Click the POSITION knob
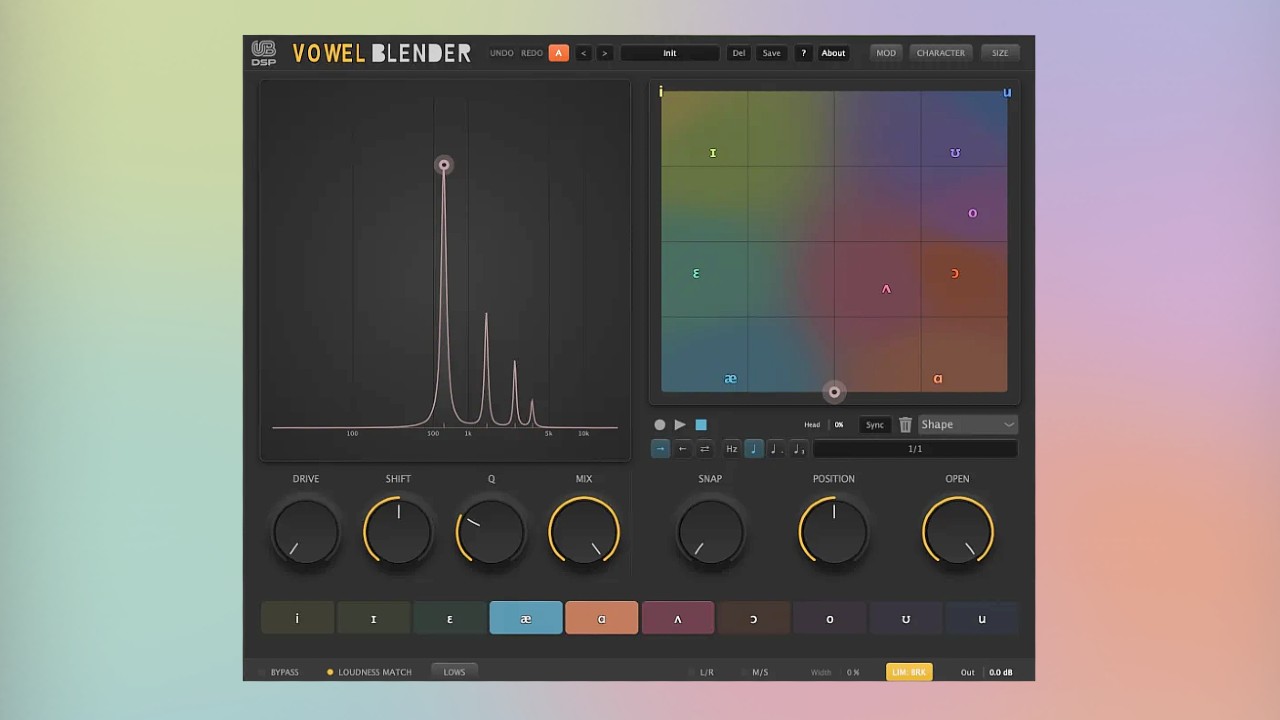The height and width of the screenshot is (720, 1280). pyautogui.click(x=834, y=531)
